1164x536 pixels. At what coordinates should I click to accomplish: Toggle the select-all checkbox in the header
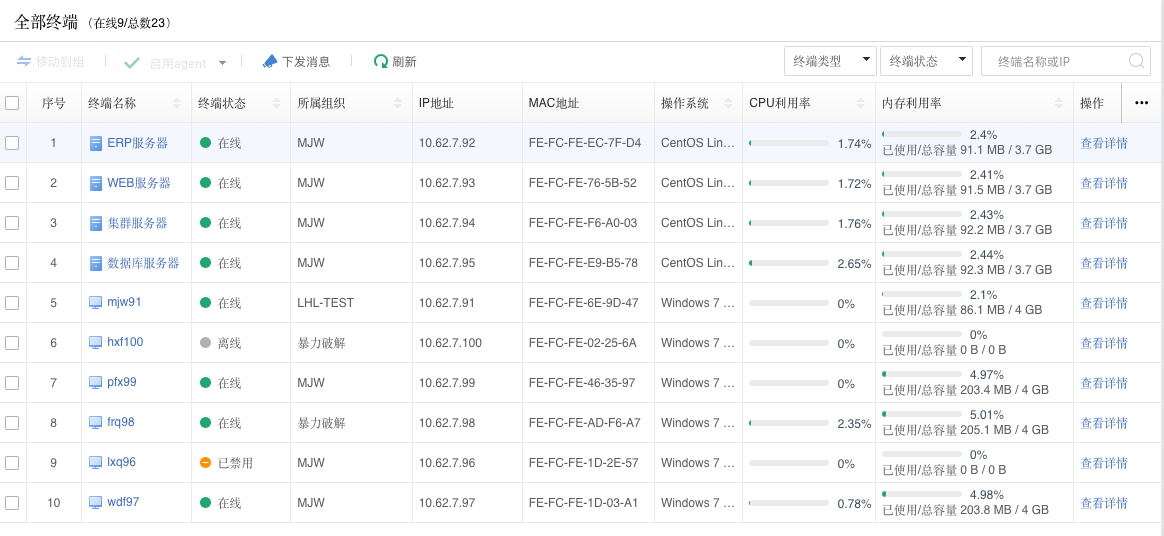click(12, 103)
